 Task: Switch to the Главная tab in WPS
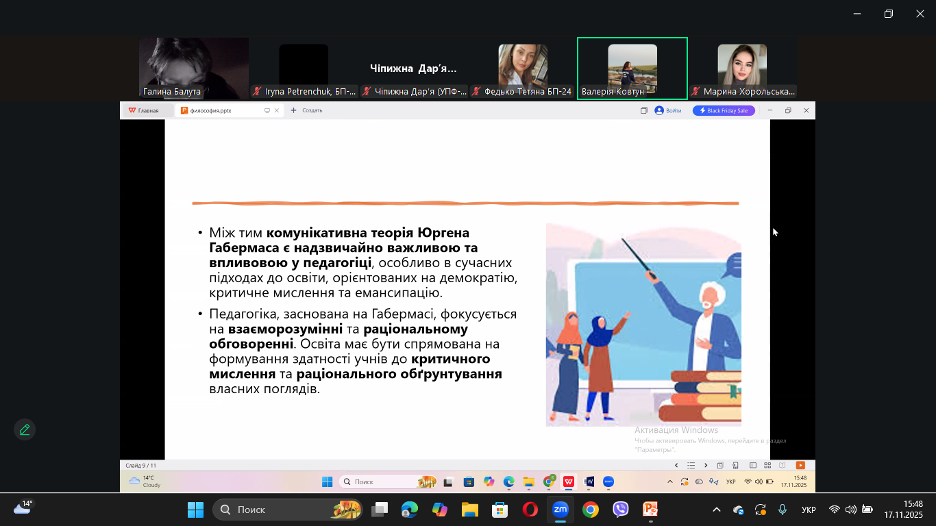pos(143,111)
